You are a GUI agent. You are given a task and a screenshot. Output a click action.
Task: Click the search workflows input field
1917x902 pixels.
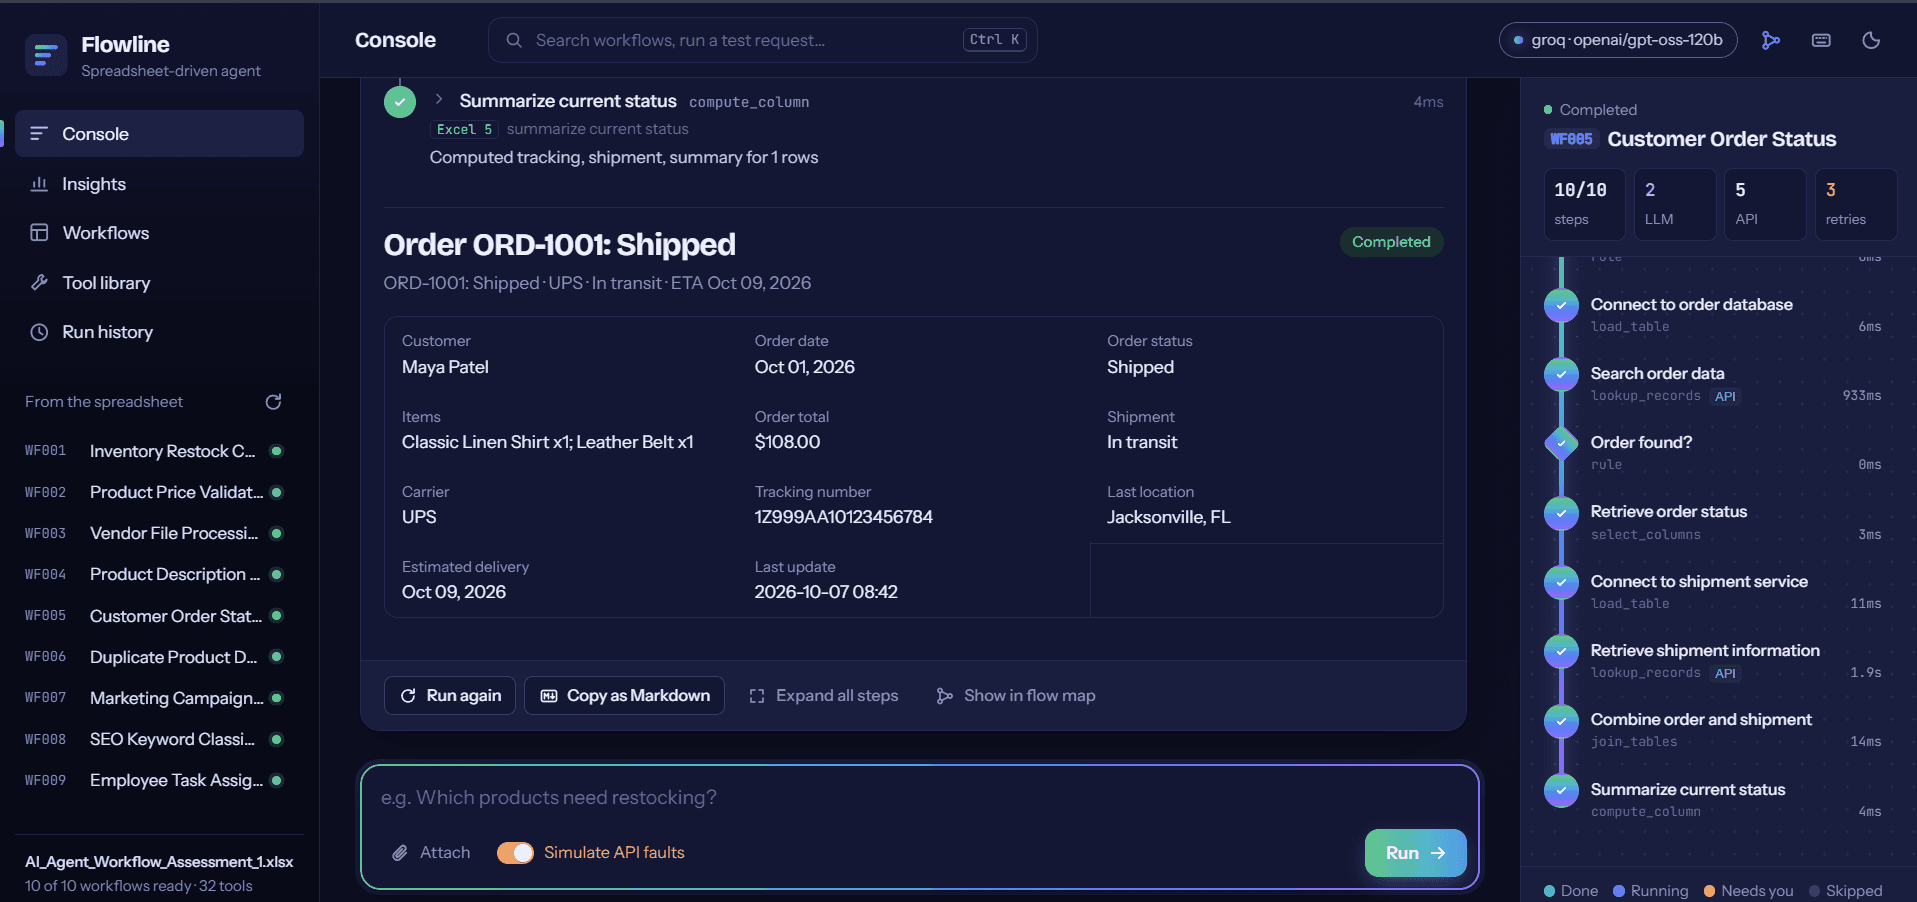[762, 40]
